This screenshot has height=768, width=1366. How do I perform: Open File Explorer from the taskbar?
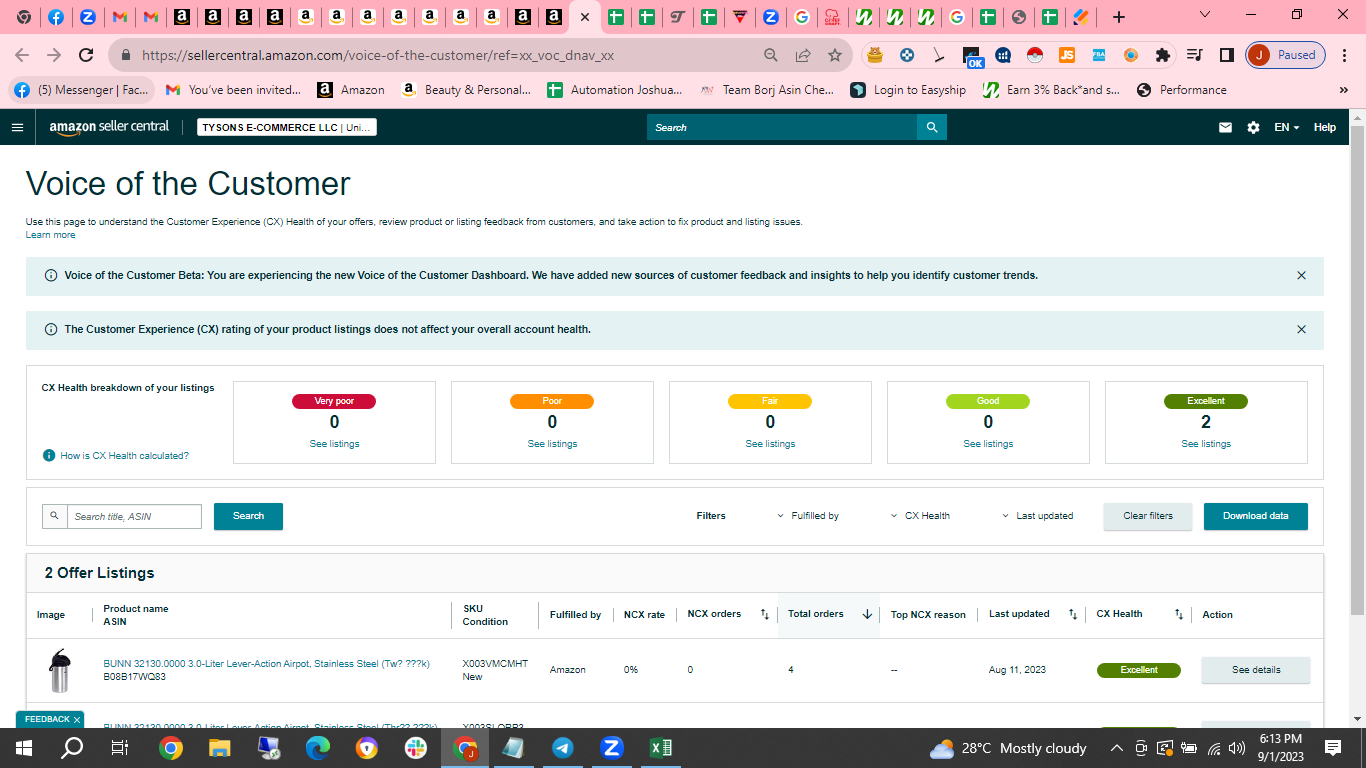[x=220, y=748]
